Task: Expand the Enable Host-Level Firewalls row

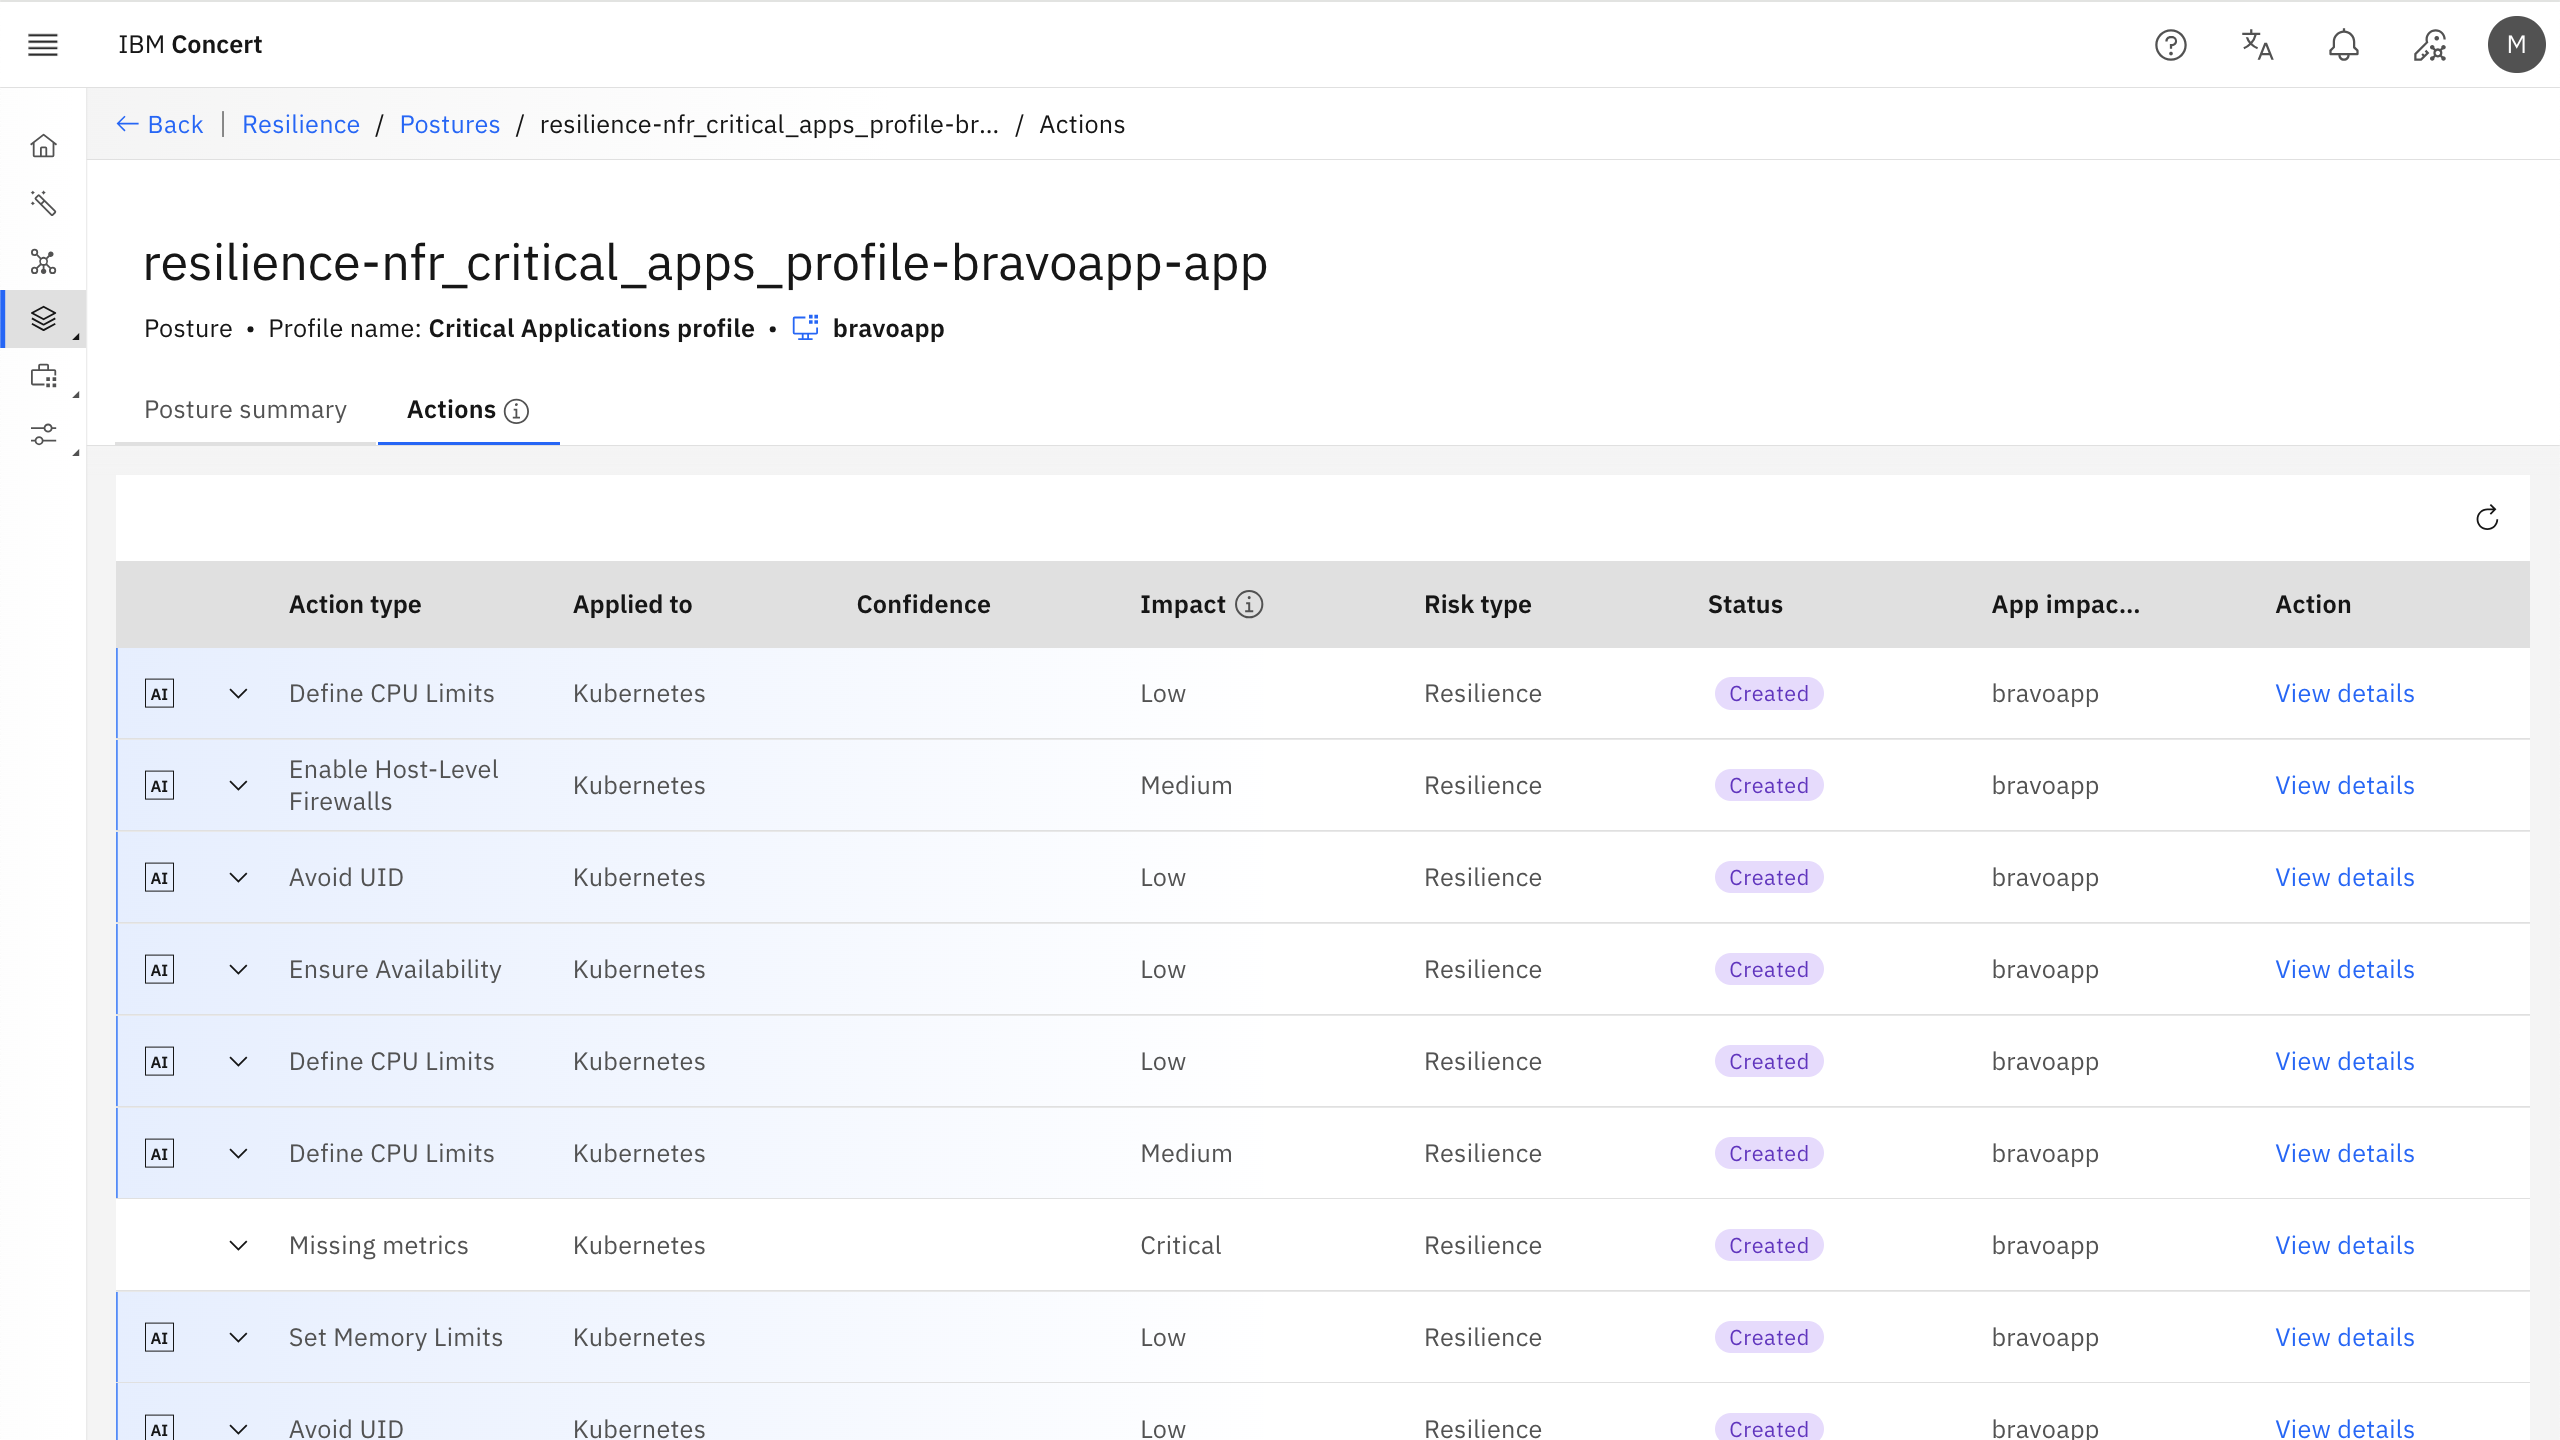Action: click(238, 786)
